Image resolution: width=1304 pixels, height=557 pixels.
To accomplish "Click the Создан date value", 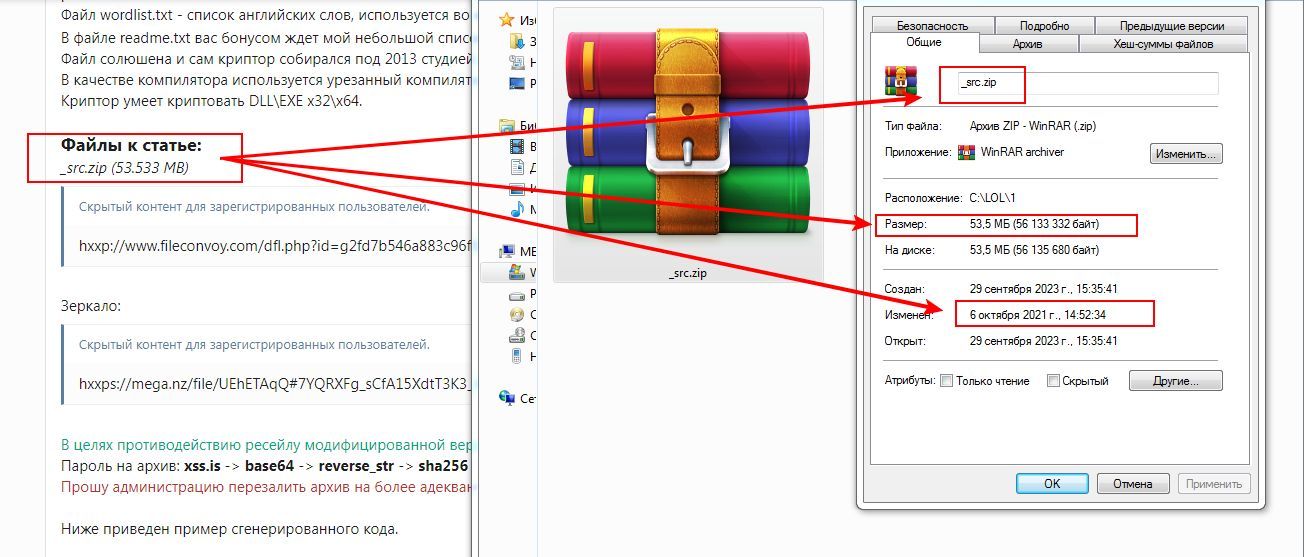I will [1043, 289].
